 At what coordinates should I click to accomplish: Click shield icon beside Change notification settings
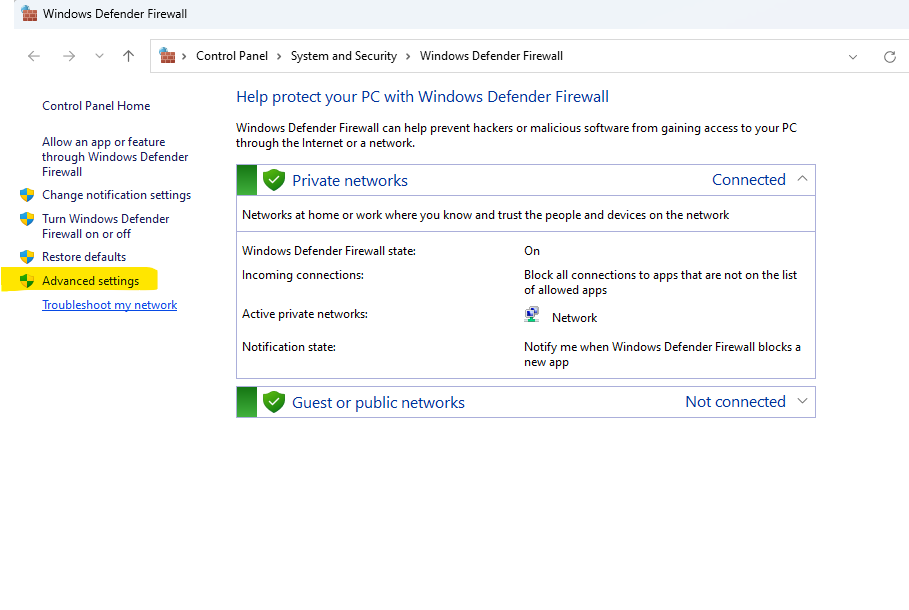(27, 195)
